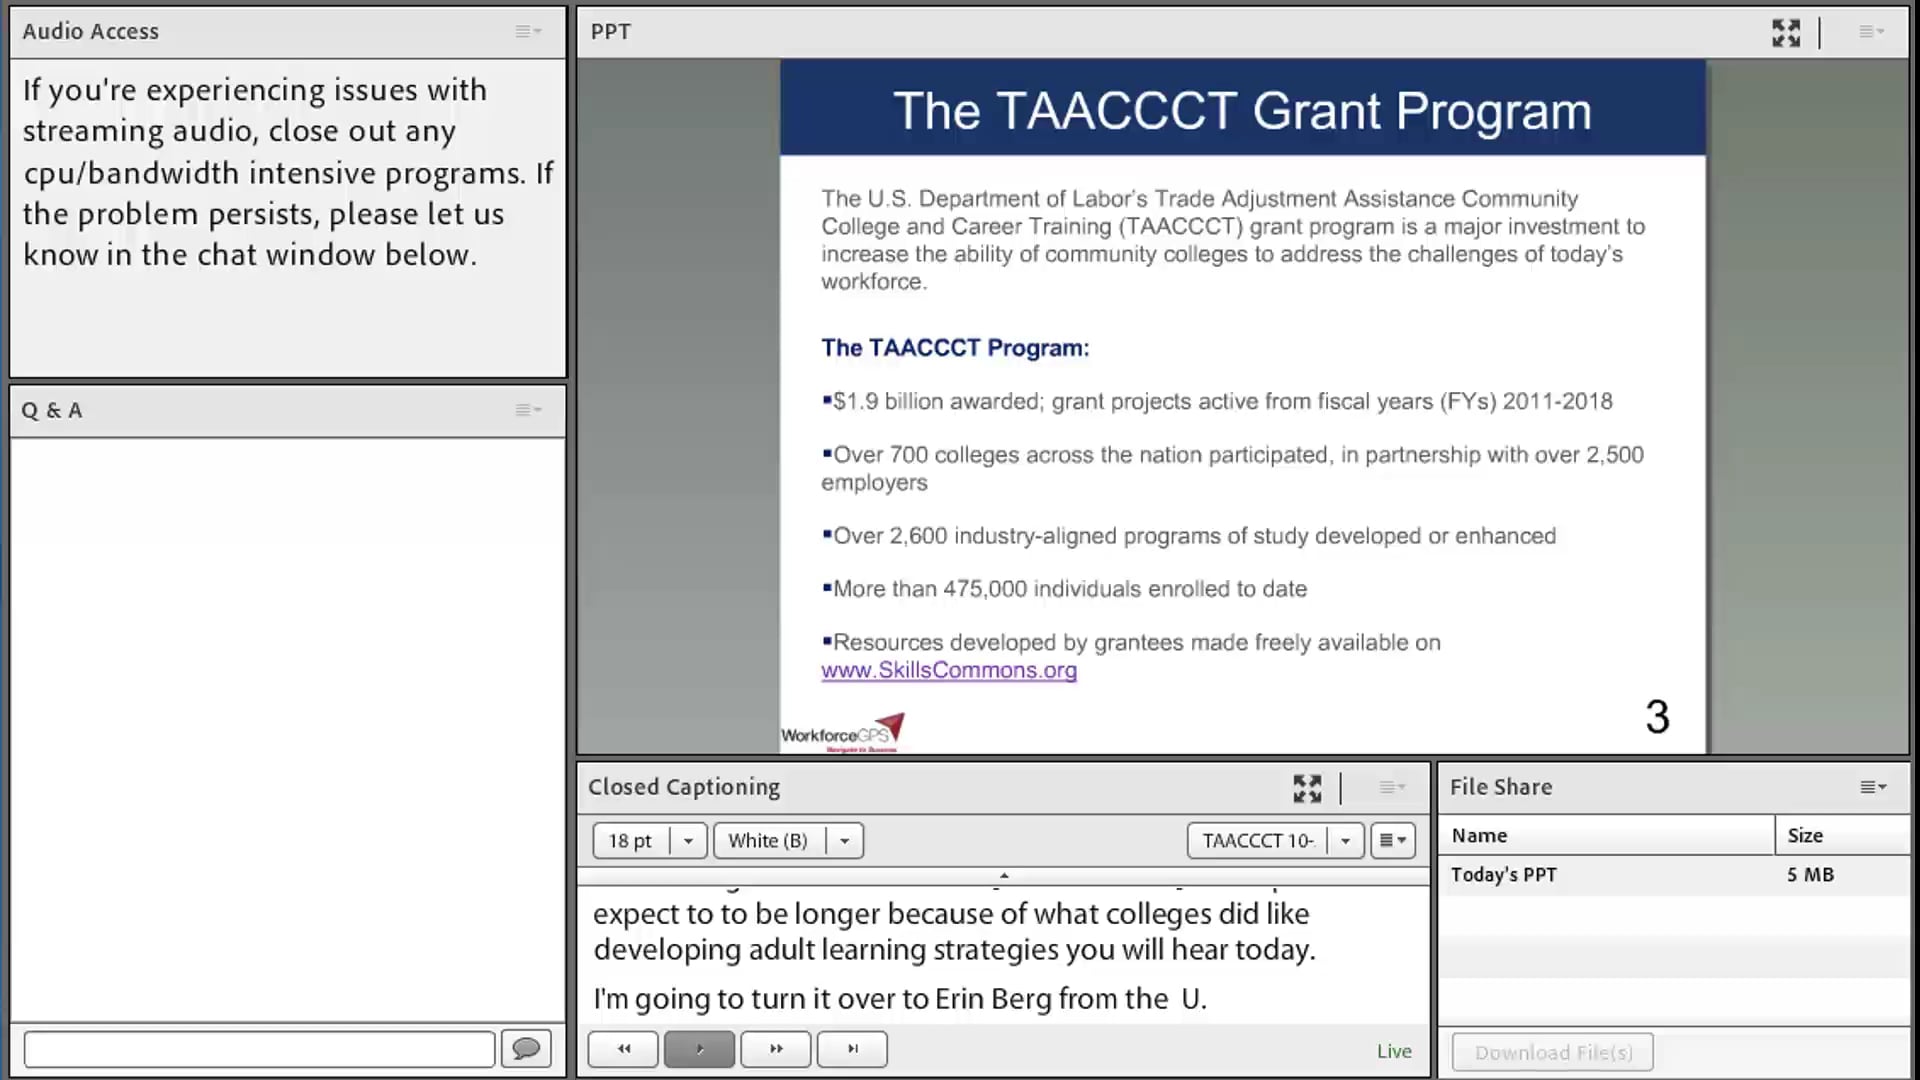Image resolution: width=1920 pixels, height=1080 pixels.
Task: Rewind the closed captions
Action: pyautogui.click(x=623, y=1049)
